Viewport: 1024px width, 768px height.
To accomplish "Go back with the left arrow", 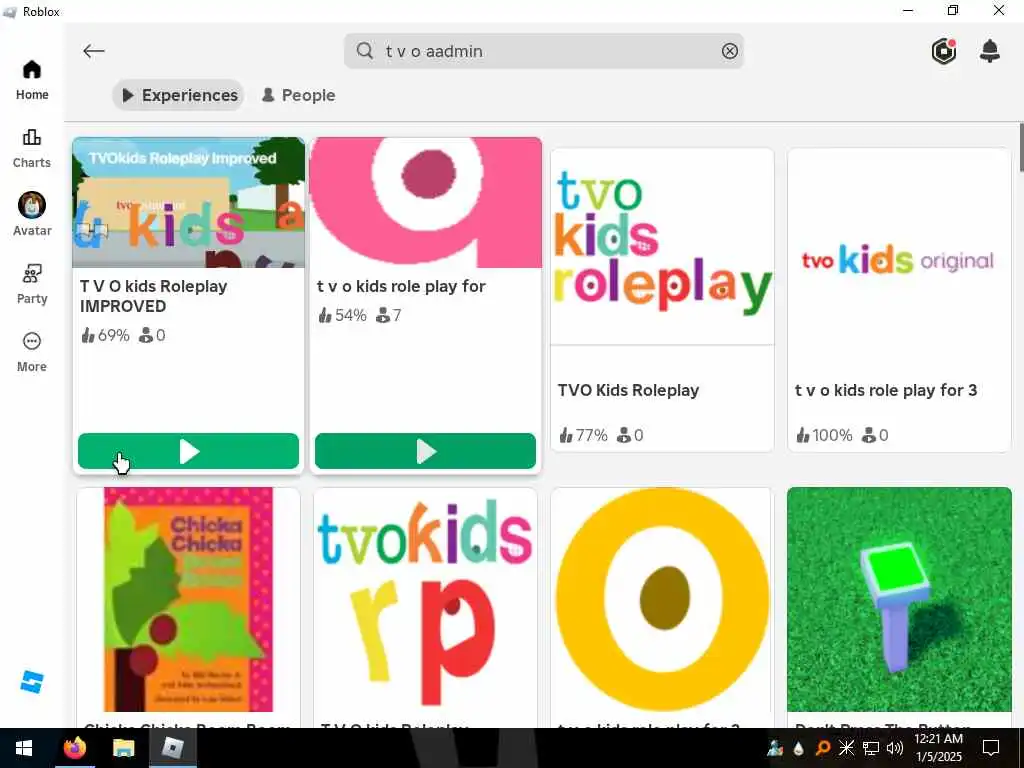I will click(93, 51).
